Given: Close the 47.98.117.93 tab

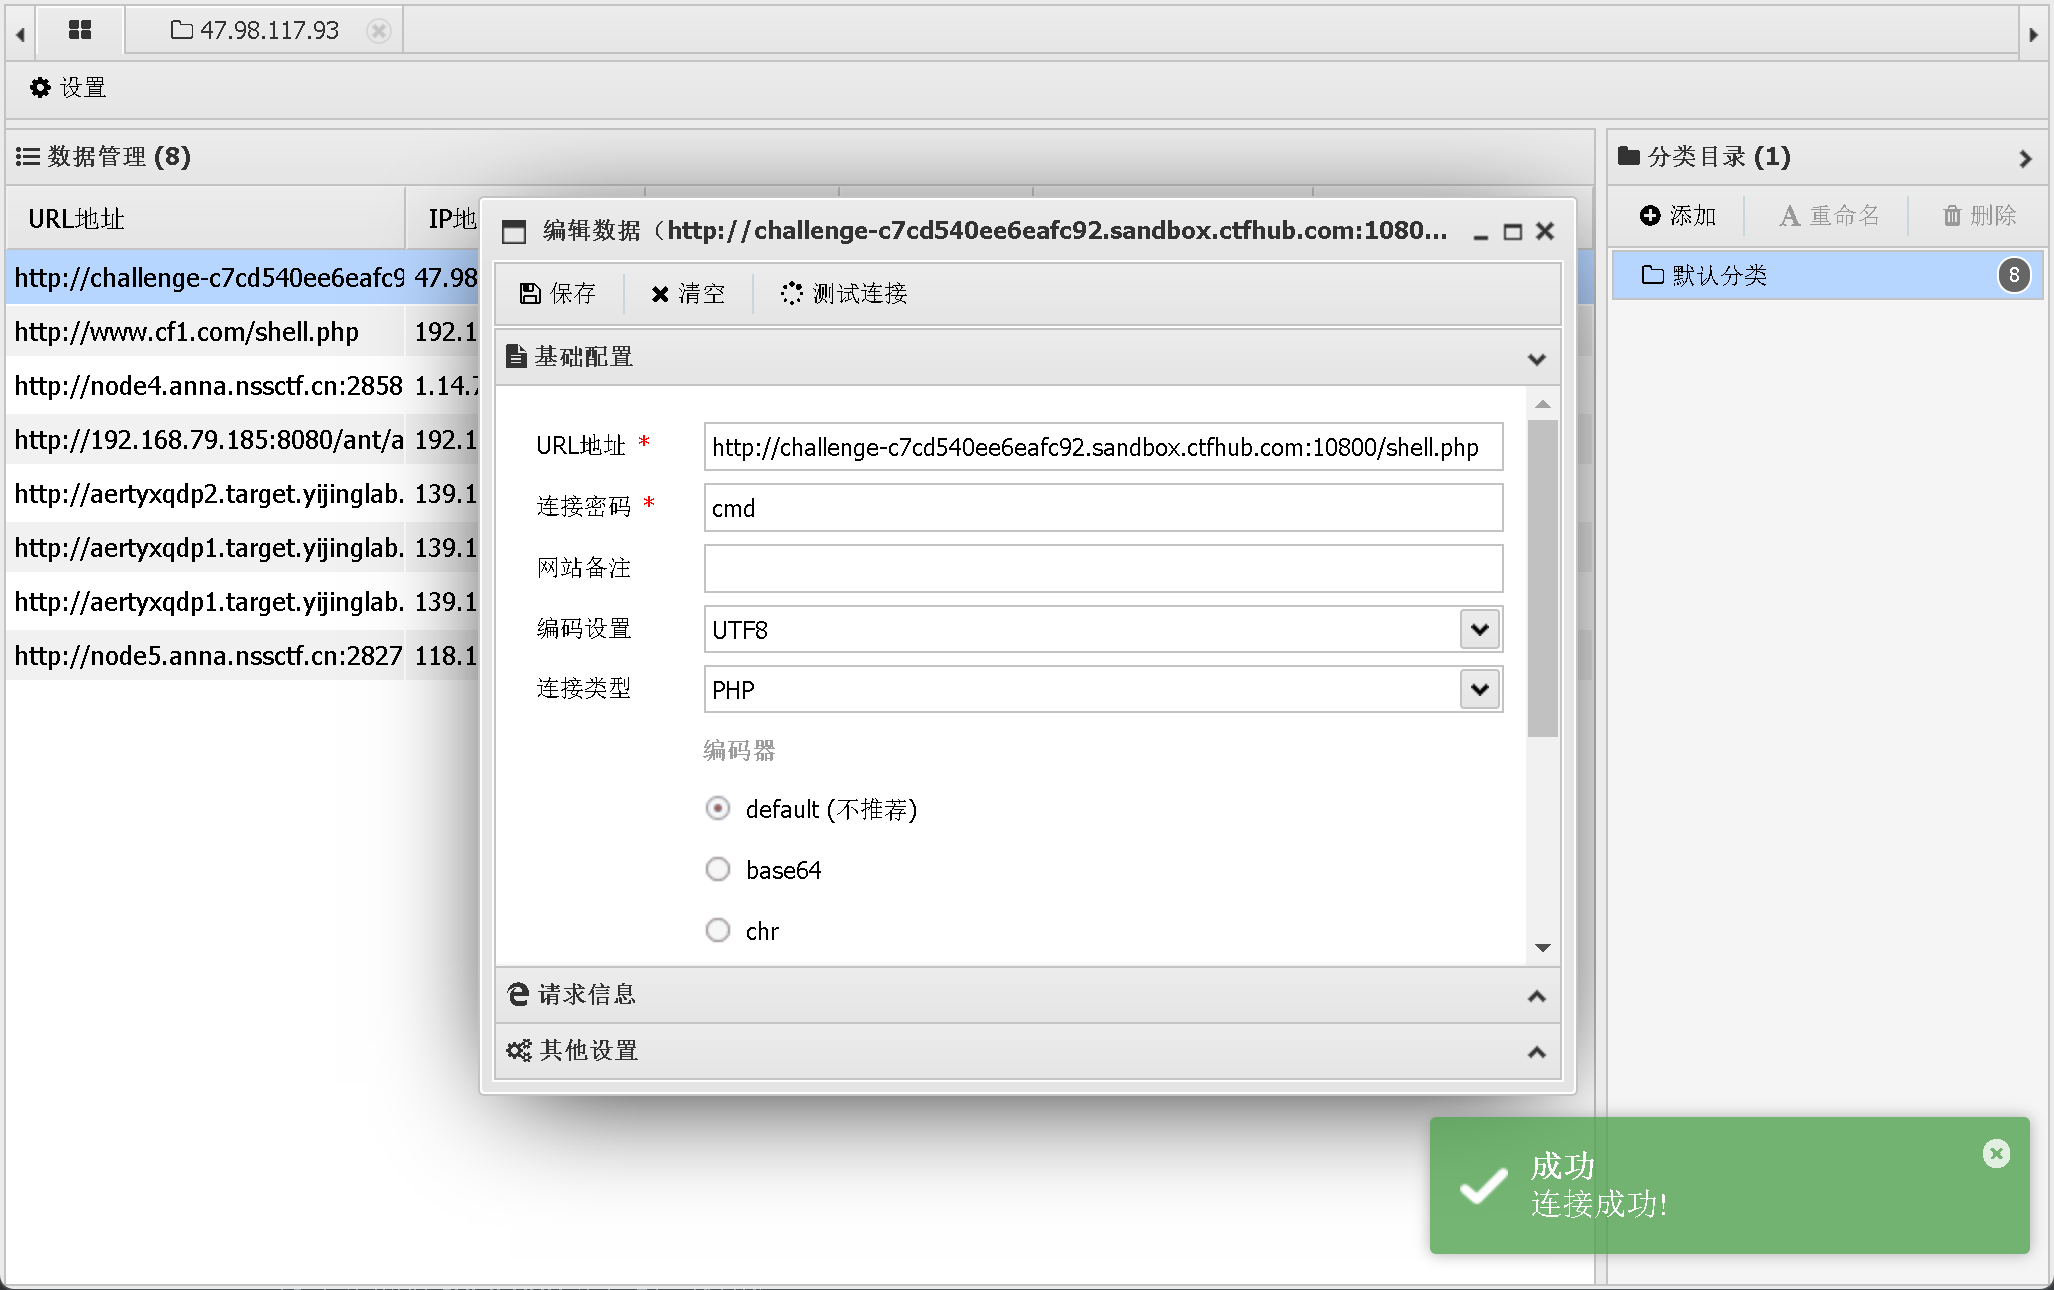Looking at the screenshot, I should [379, 31].
